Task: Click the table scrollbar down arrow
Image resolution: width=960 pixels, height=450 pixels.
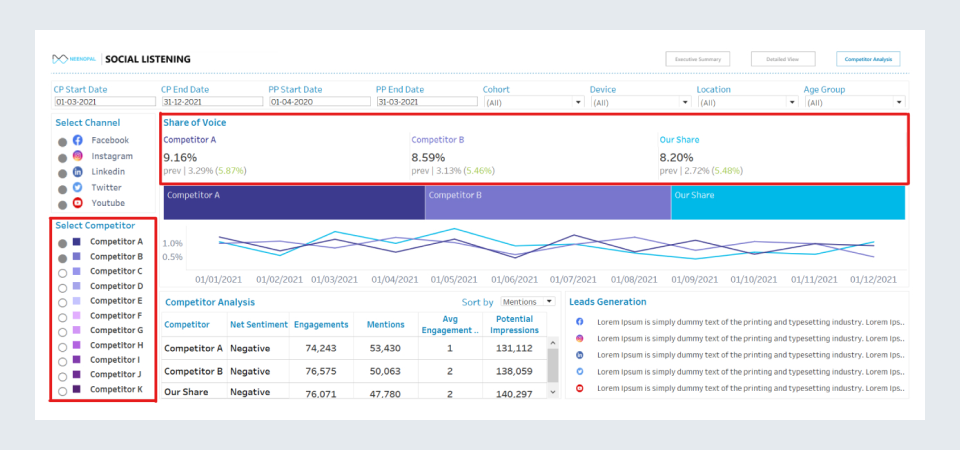Action: tap(553, 391)
